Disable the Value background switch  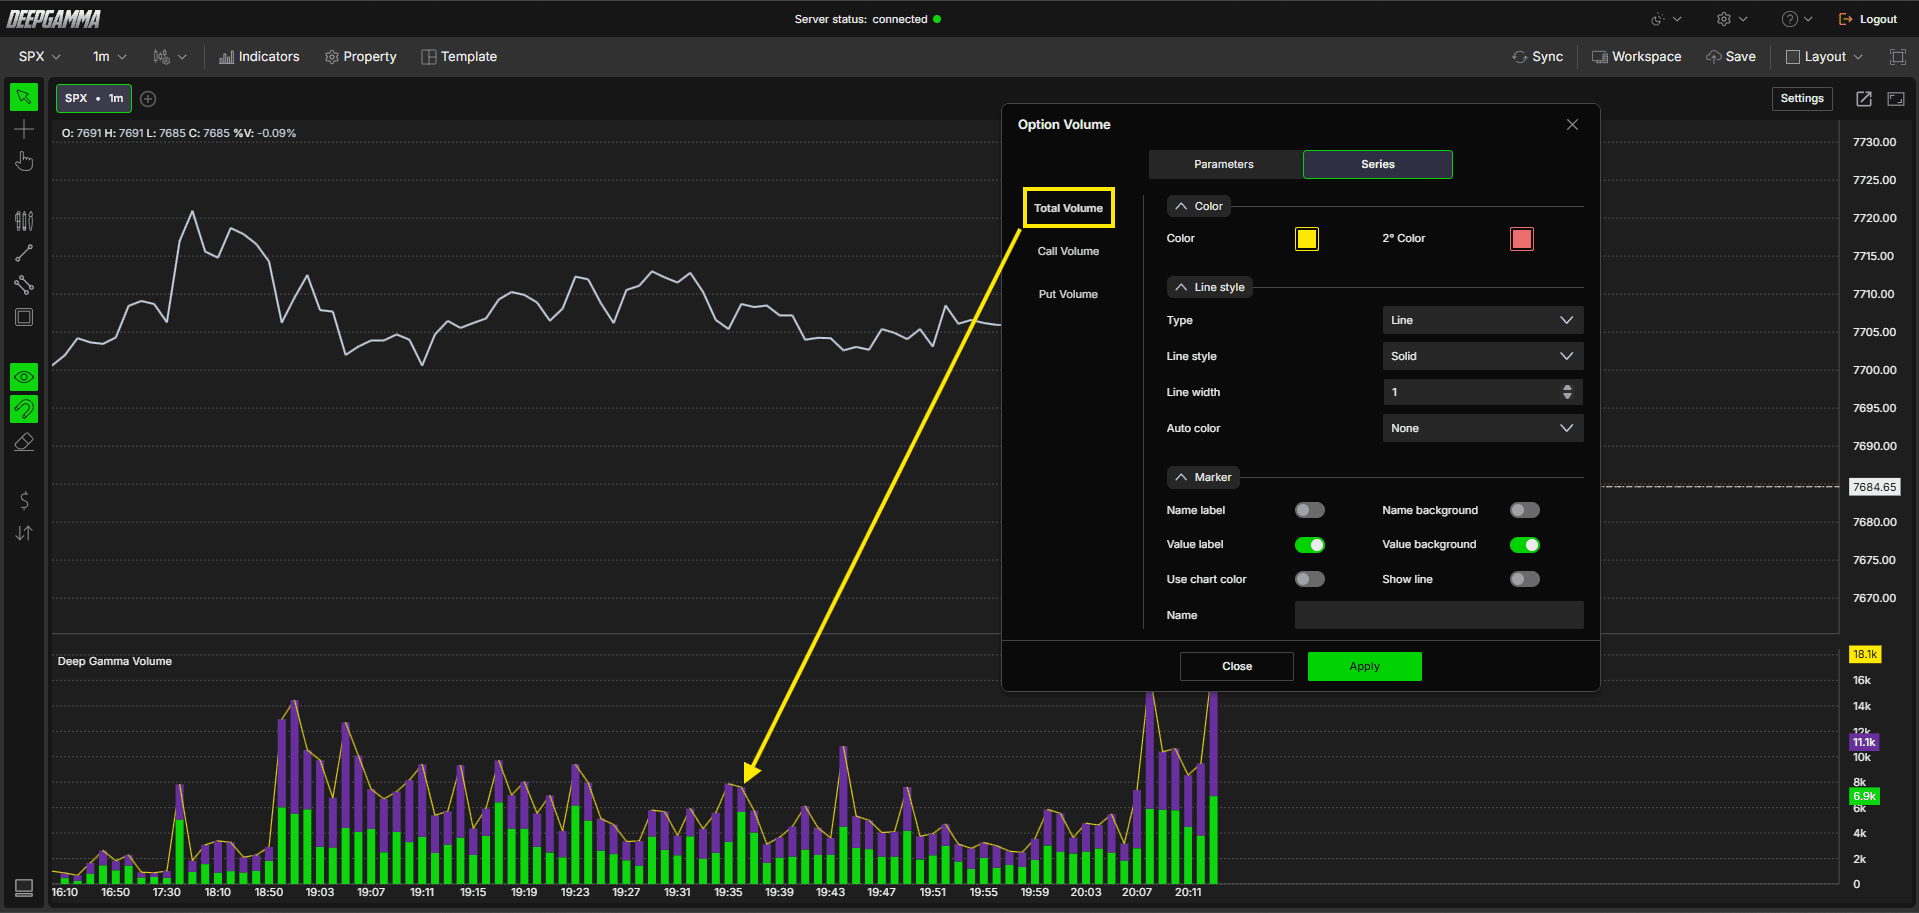pyautogui.click(x=1524, y=545)
